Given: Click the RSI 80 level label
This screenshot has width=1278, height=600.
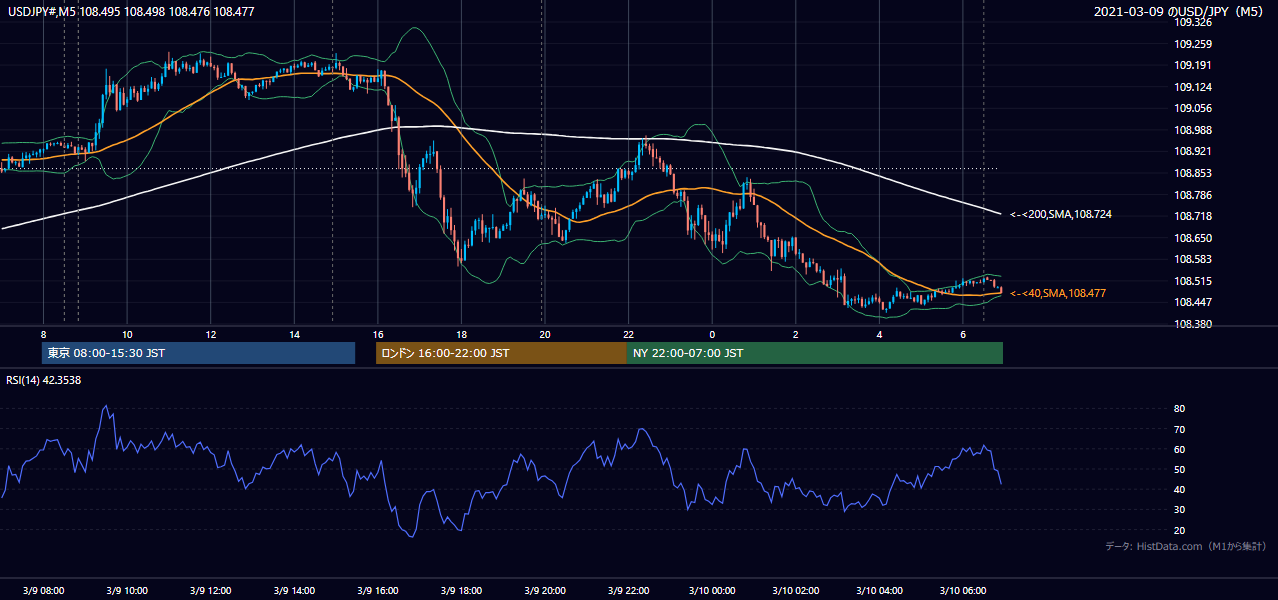Looking at the screenshot, I should pyautogui.click(x=1180, y=409).
